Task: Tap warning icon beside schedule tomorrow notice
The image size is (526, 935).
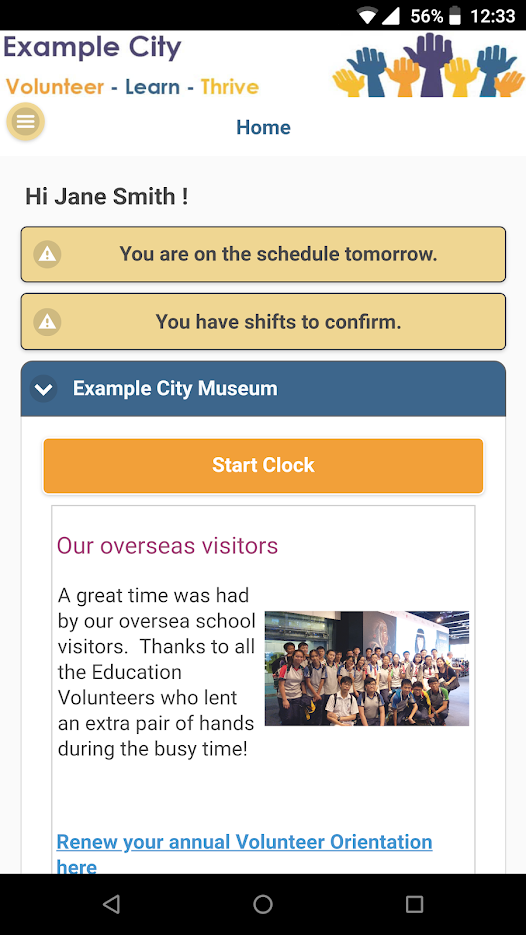Action: (47, 254)
